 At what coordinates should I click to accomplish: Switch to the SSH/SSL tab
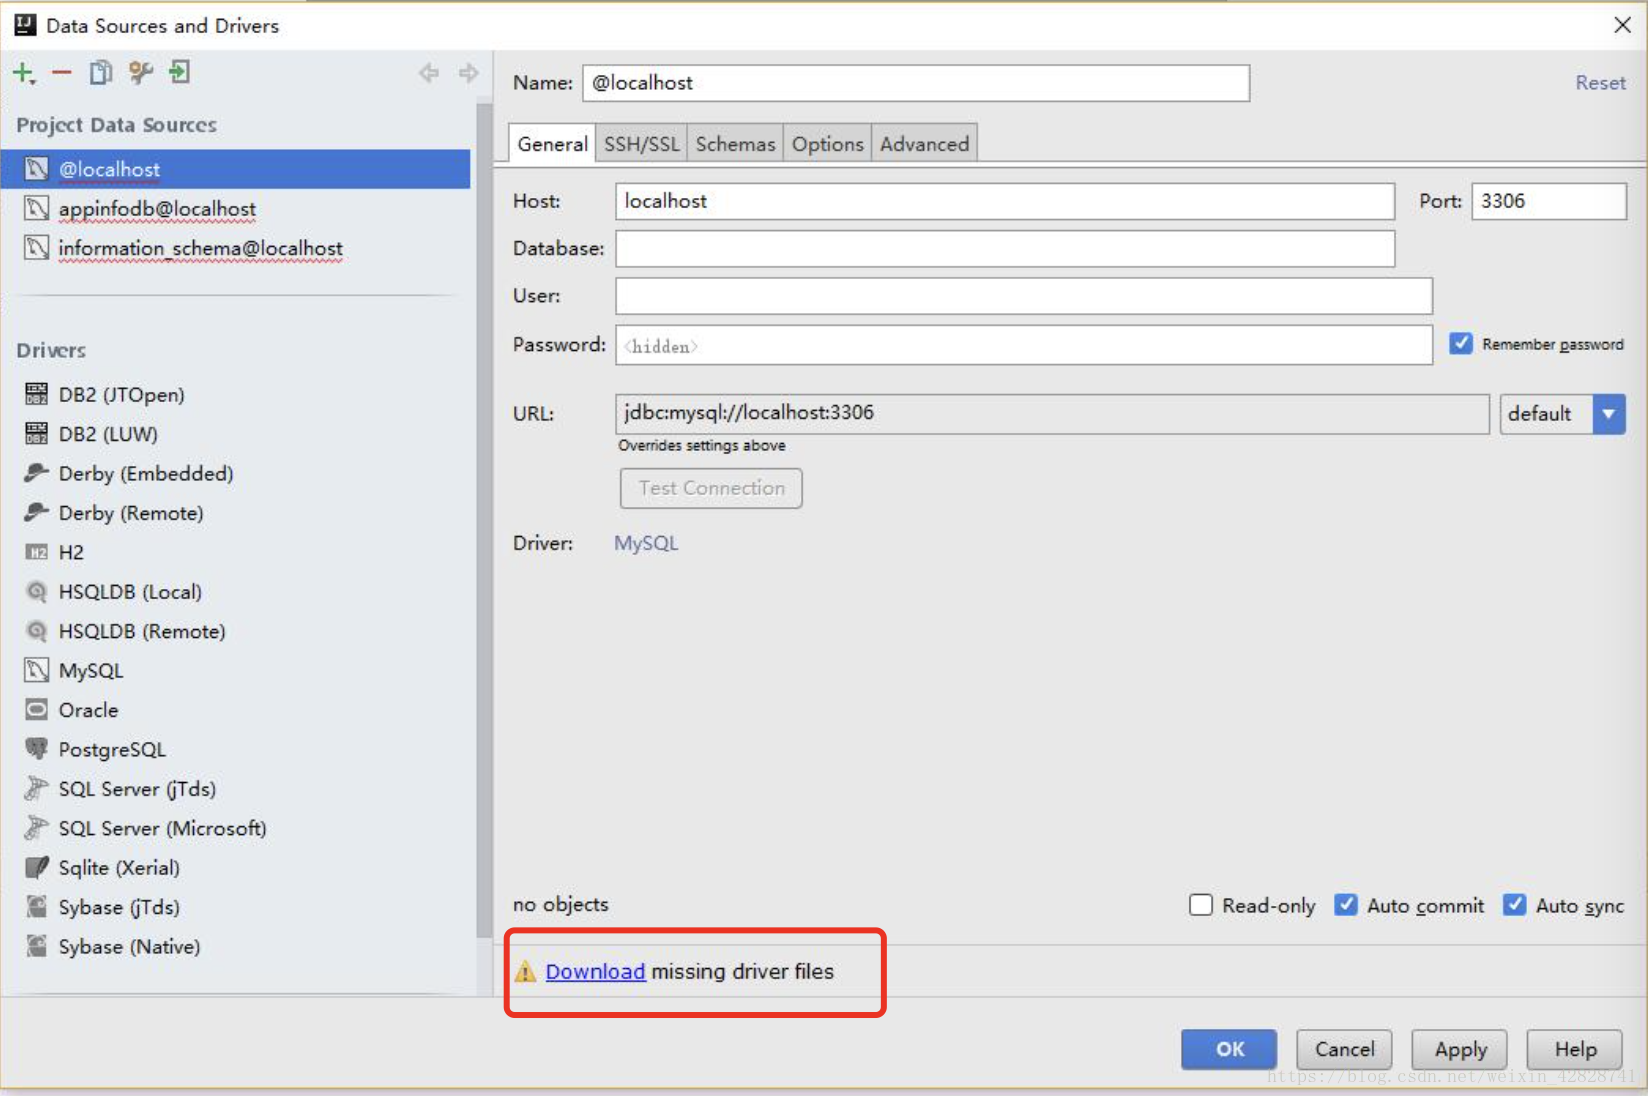(x=641, y=144)
